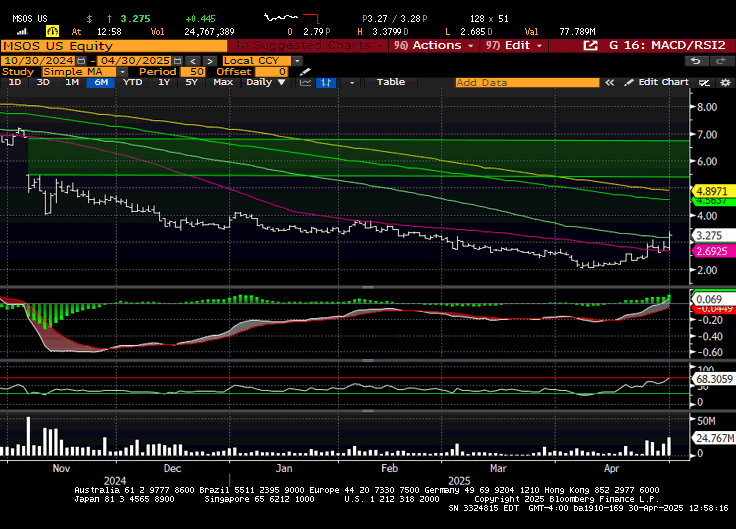Open the 96) Actions menu

[434, 46]
